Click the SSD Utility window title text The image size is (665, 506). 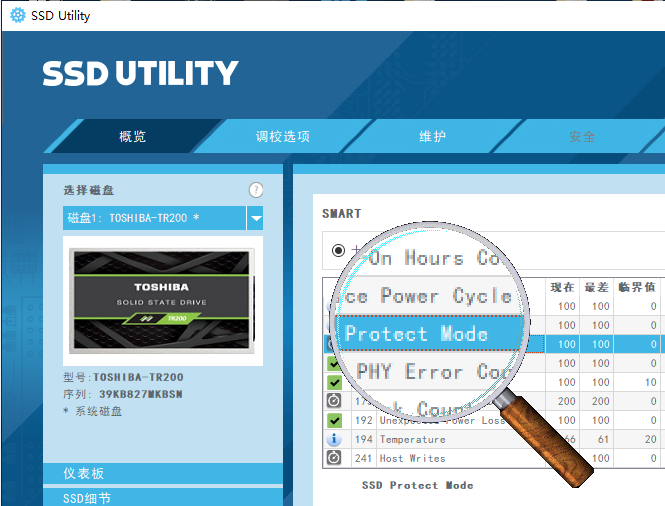point(61,16)
